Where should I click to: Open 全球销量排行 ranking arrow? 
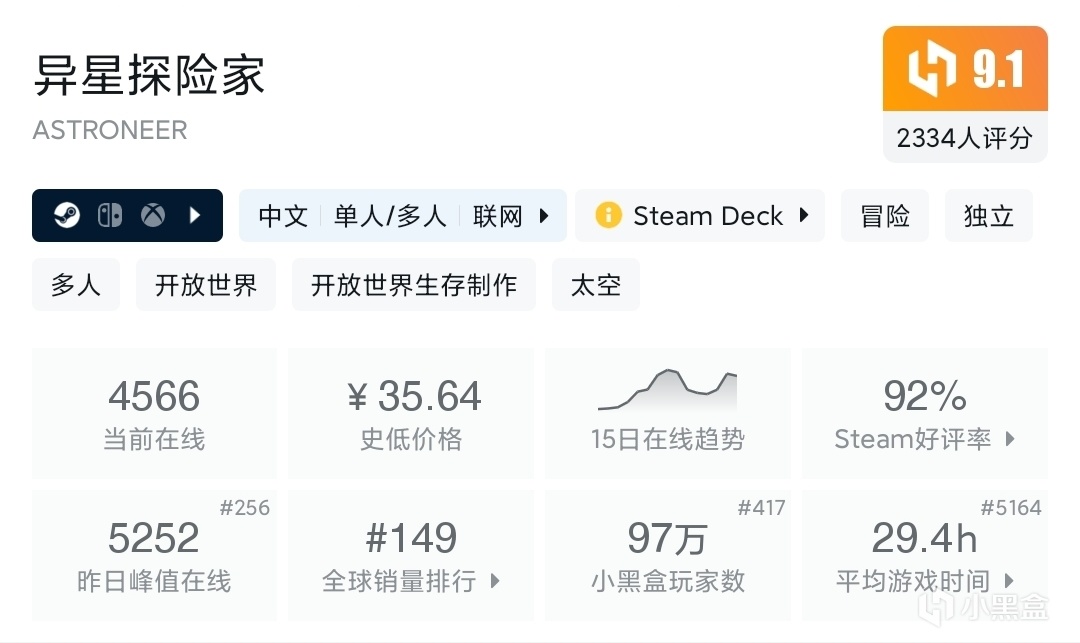point(495,581)
